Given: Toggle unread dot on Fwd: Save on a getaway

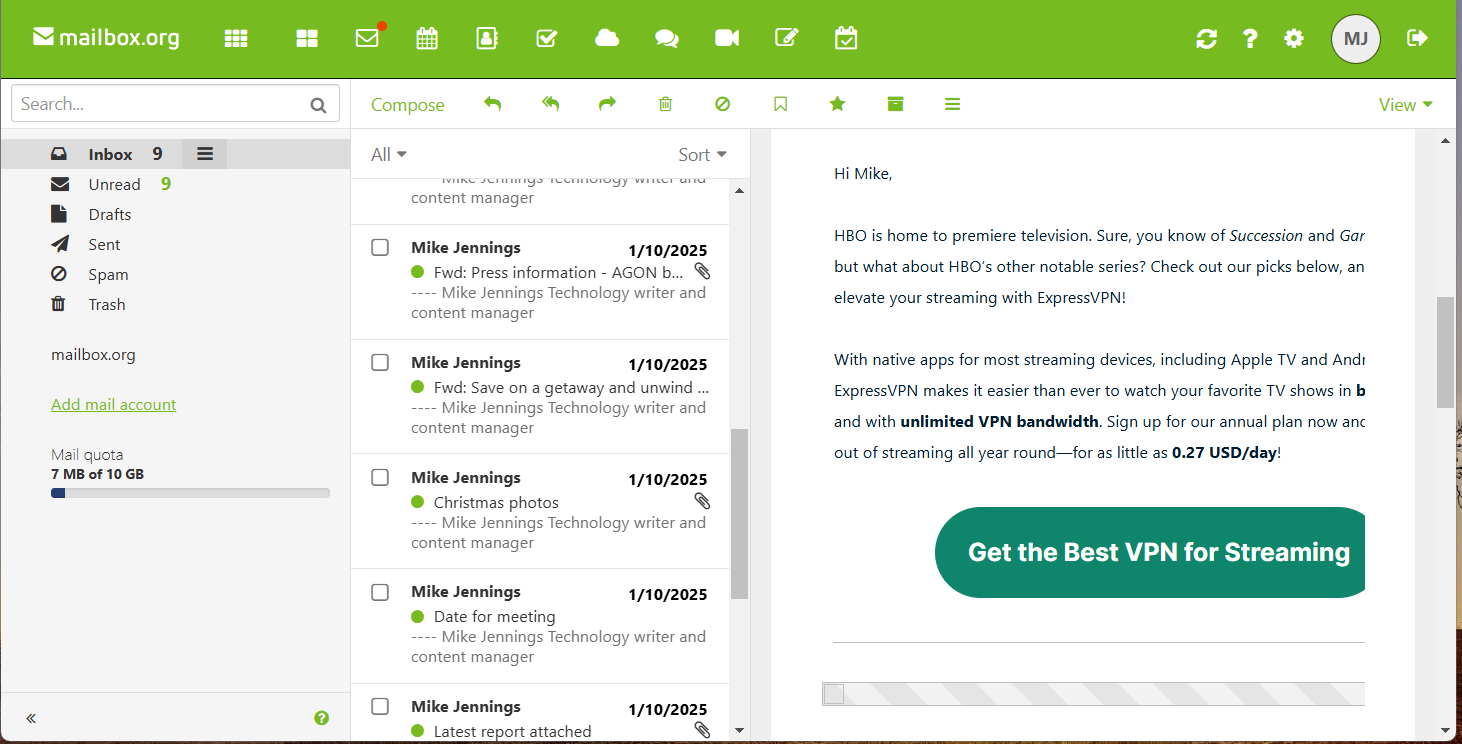Looking at the screenshot, I should pos(418,387).
